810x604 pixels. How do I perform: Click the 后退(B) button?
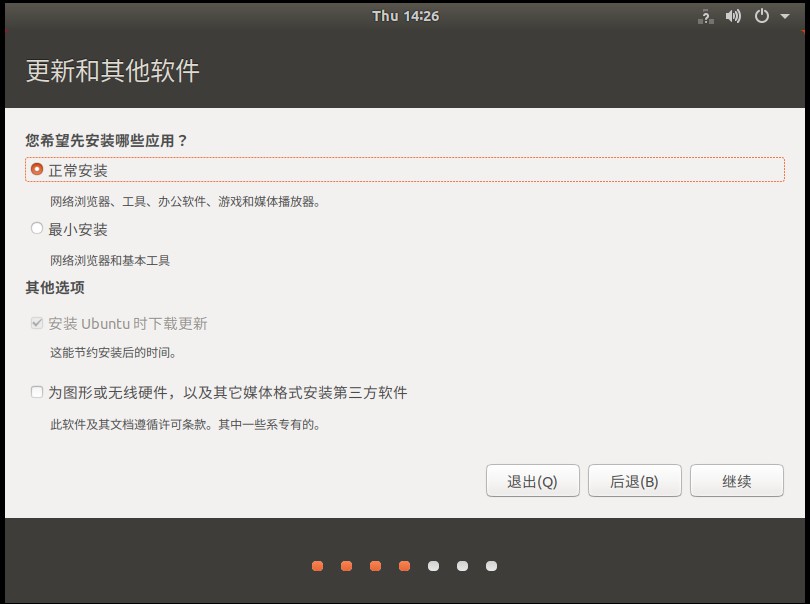coord(634,481)
